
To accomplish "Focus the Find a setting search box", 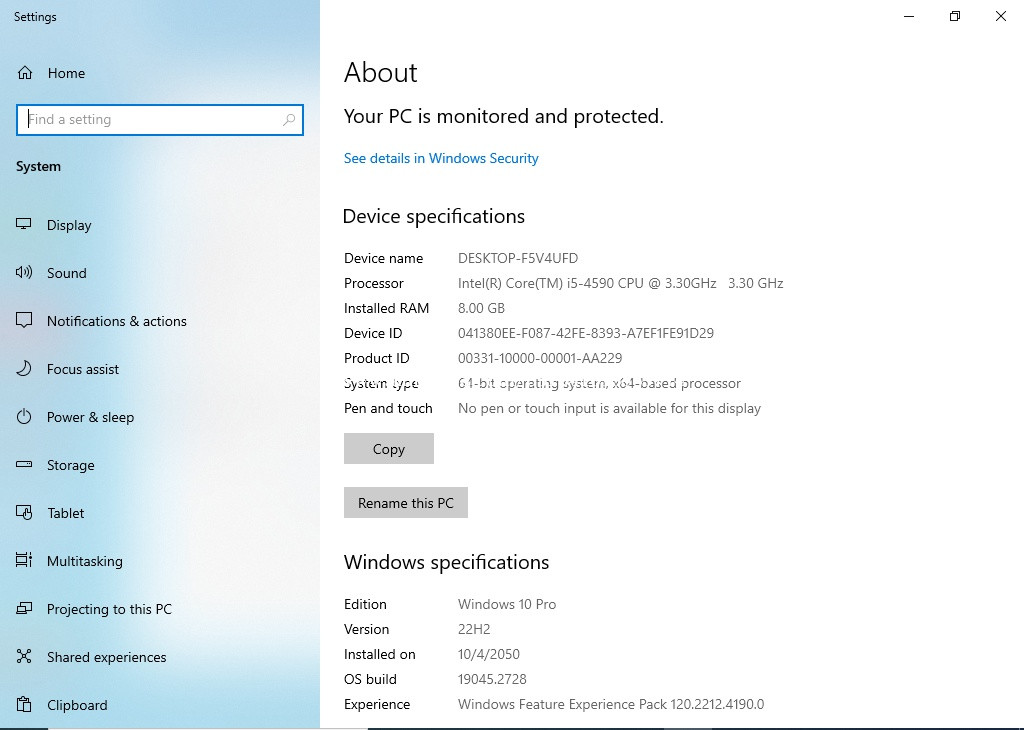I will coord(150,120).
